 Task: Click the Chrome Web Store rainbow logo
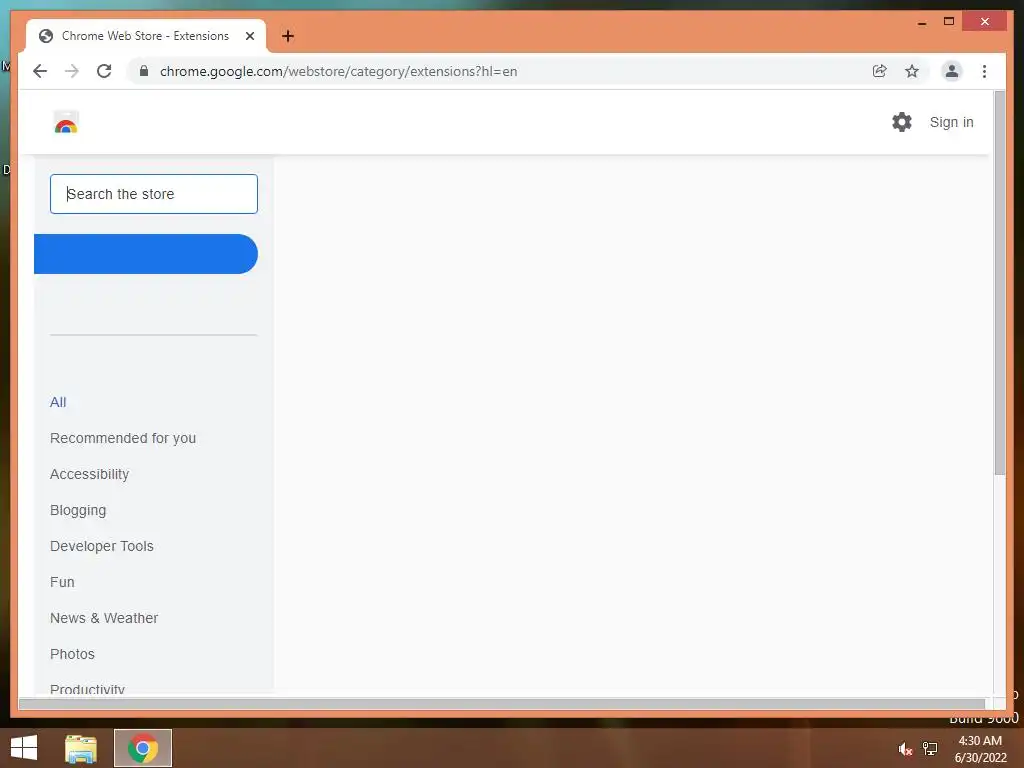click(66, 122)
